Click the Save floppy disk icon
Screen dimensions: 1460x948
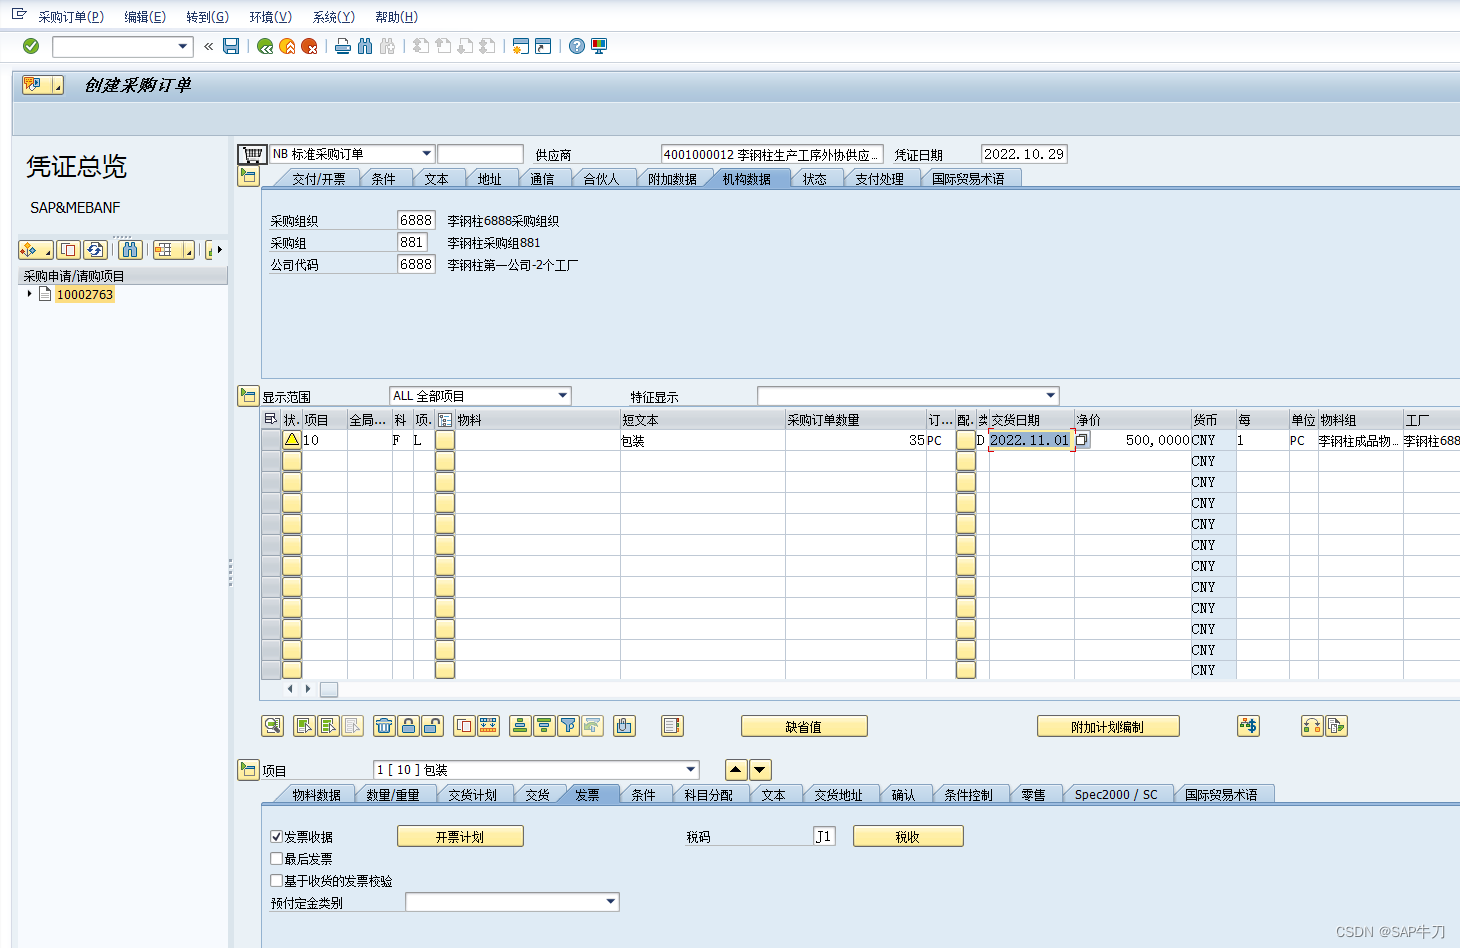point(231,46)
